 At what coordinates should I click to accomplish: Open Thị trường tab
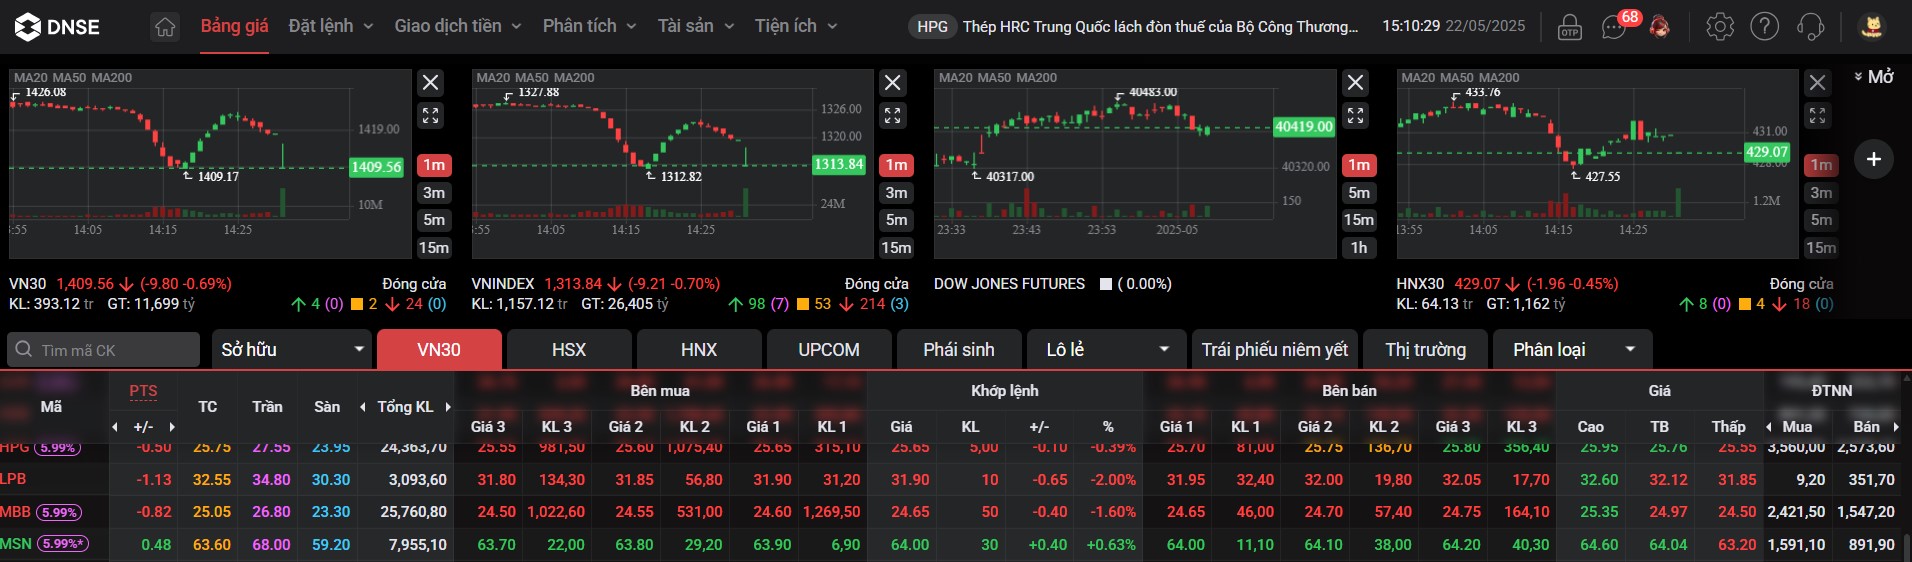click(x=1426, y=350)
